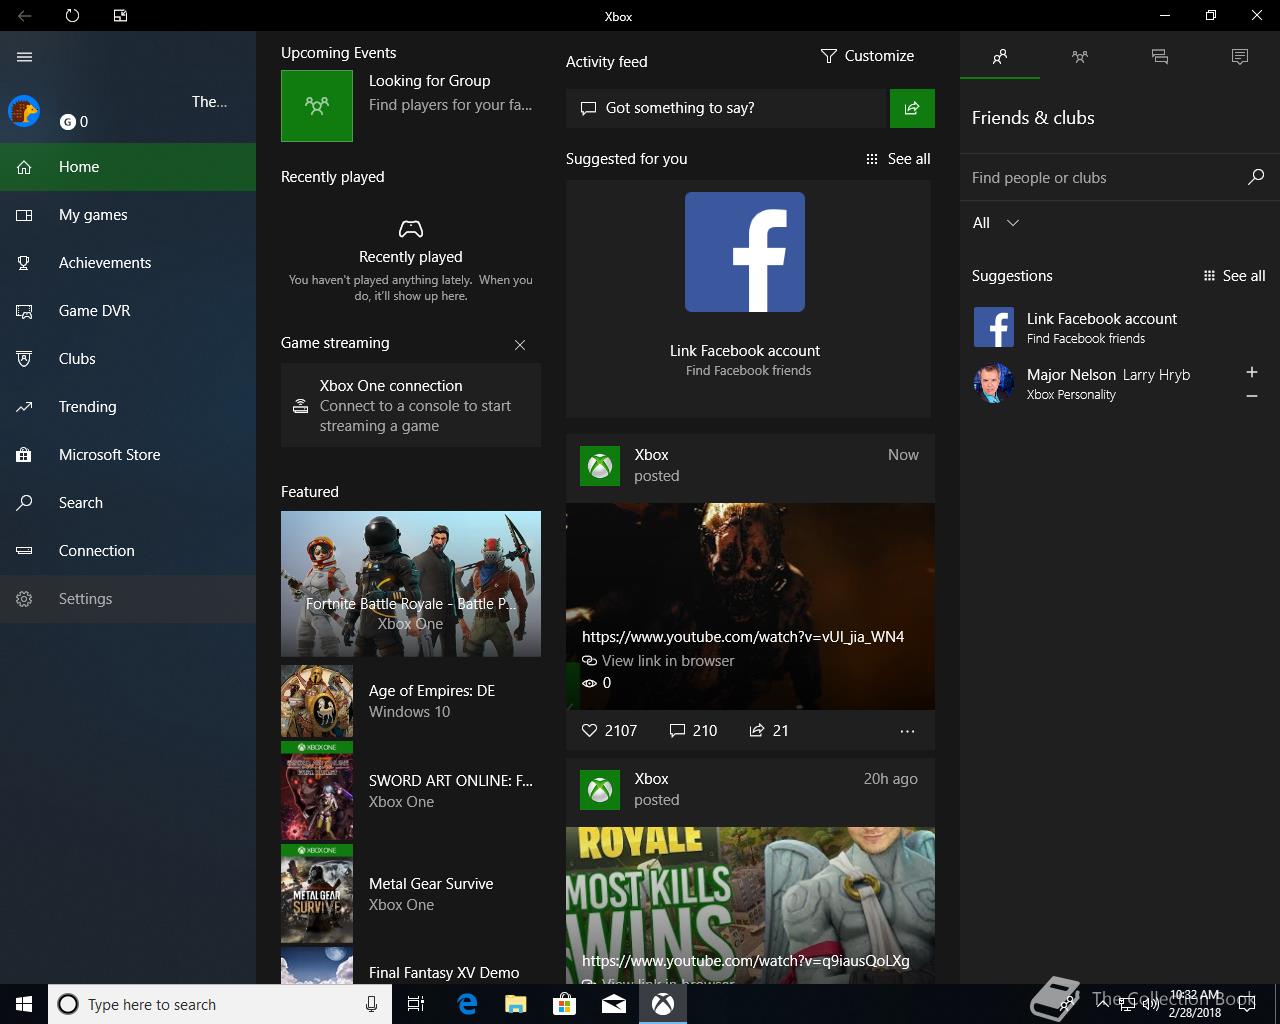Remove Major Nelson suggestion with minus
The height and width of the screenshot is (1024, 1280).
pos(1252,397)
